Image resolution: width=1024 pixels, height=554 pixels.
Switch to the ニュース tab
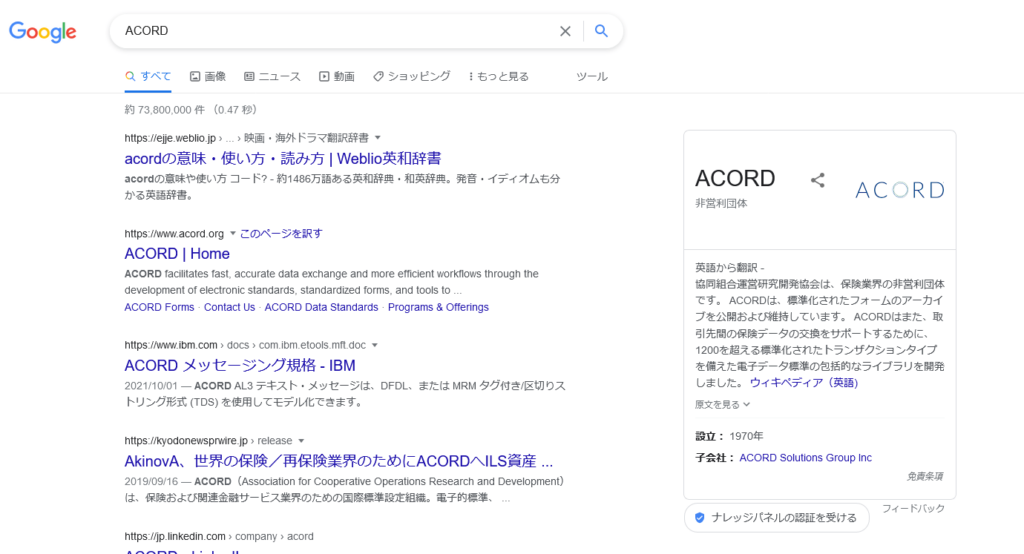tap(272, 76)
